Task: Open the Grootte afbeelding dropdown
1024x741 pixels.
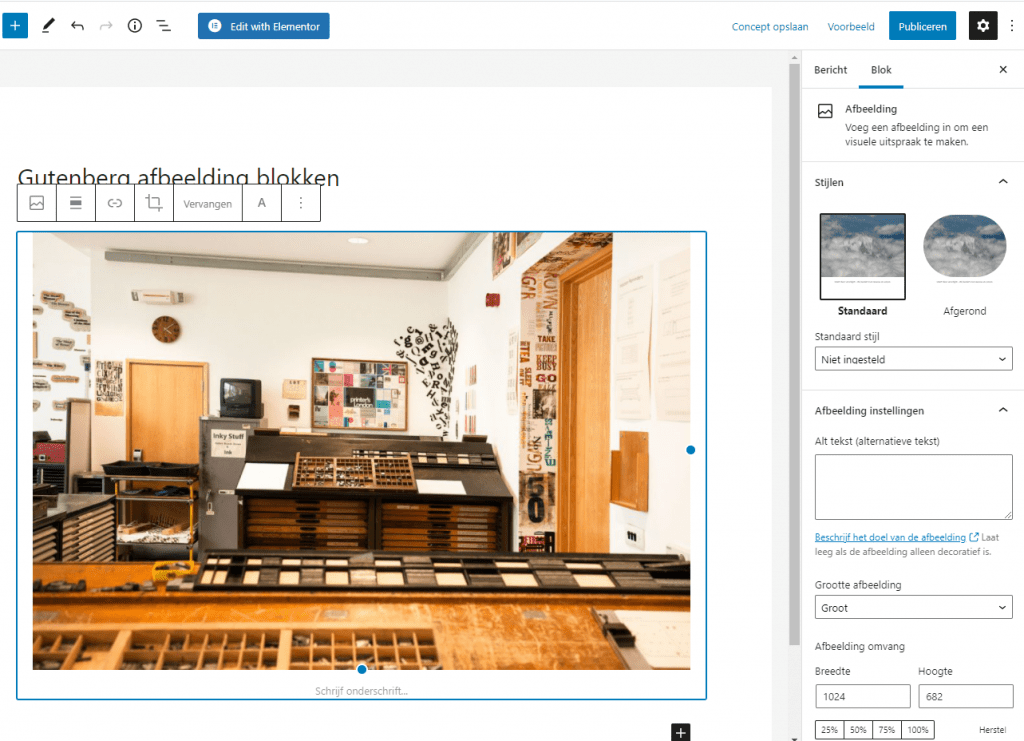Action: pyautogui.click(x=913, y=608)
